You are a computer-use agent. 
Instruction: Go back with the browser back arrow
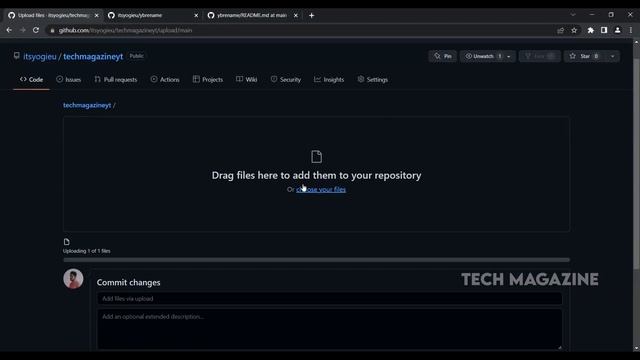coord(9,30)
